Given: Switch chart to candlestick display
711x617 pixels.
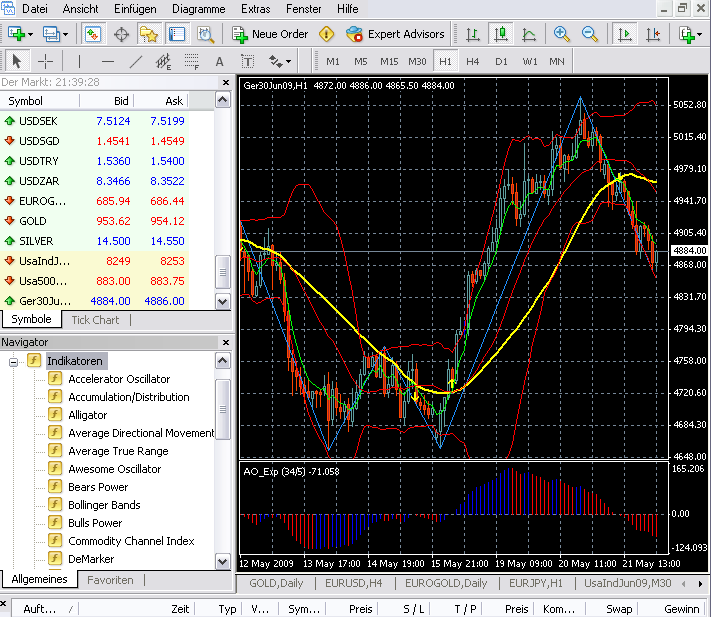Looking at the screenshot, I should click(x=500, y=34).
